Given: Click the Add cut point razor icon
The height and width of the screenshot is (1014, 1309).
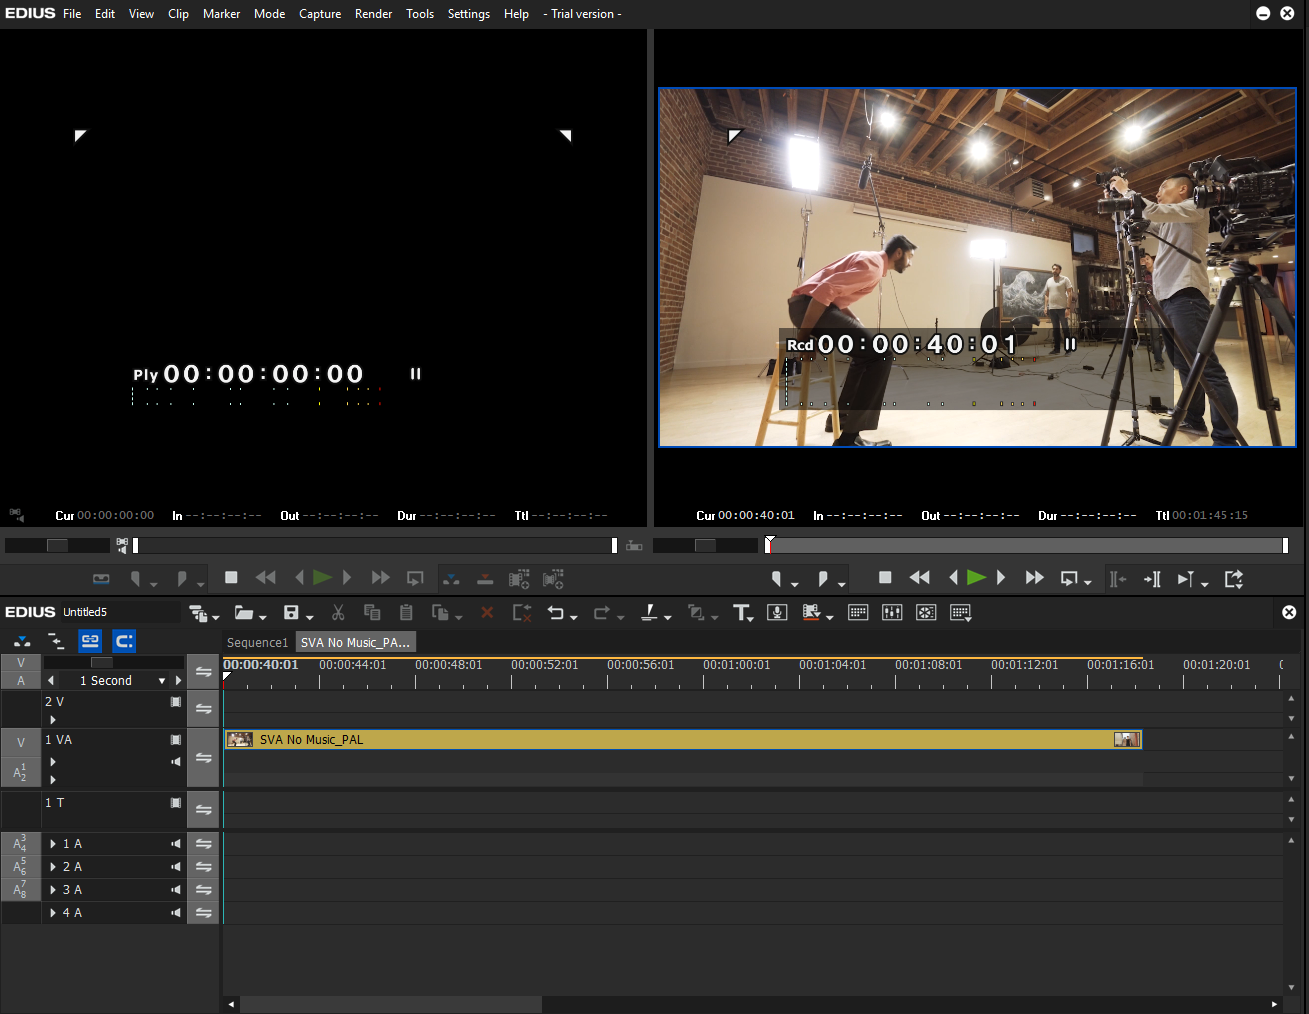Looking at the screenshot, I should pos(649,612).
